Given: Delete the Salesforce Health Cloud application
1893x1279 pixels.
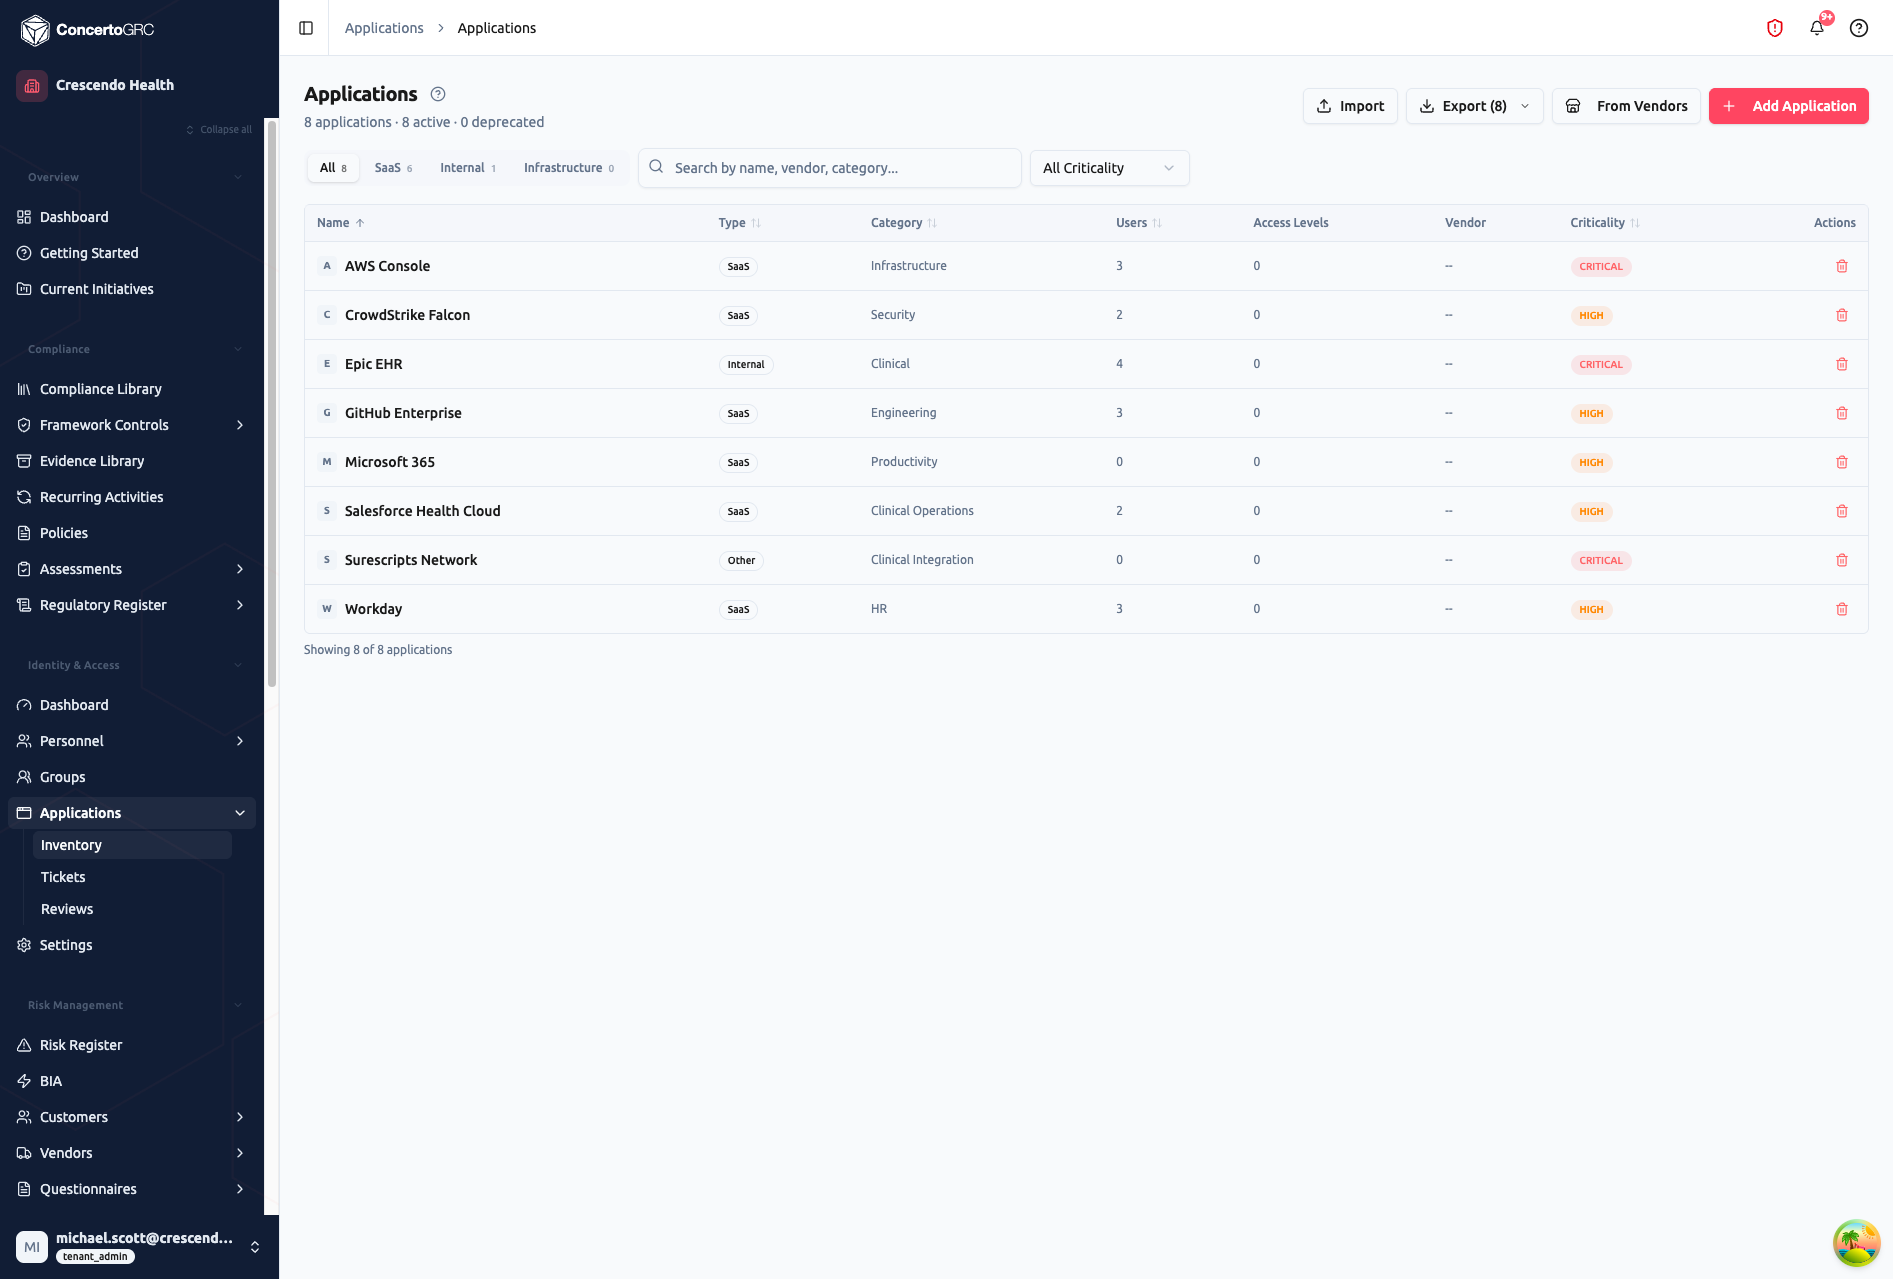Looking at the screenshot, I should (x=1842, y=511).
